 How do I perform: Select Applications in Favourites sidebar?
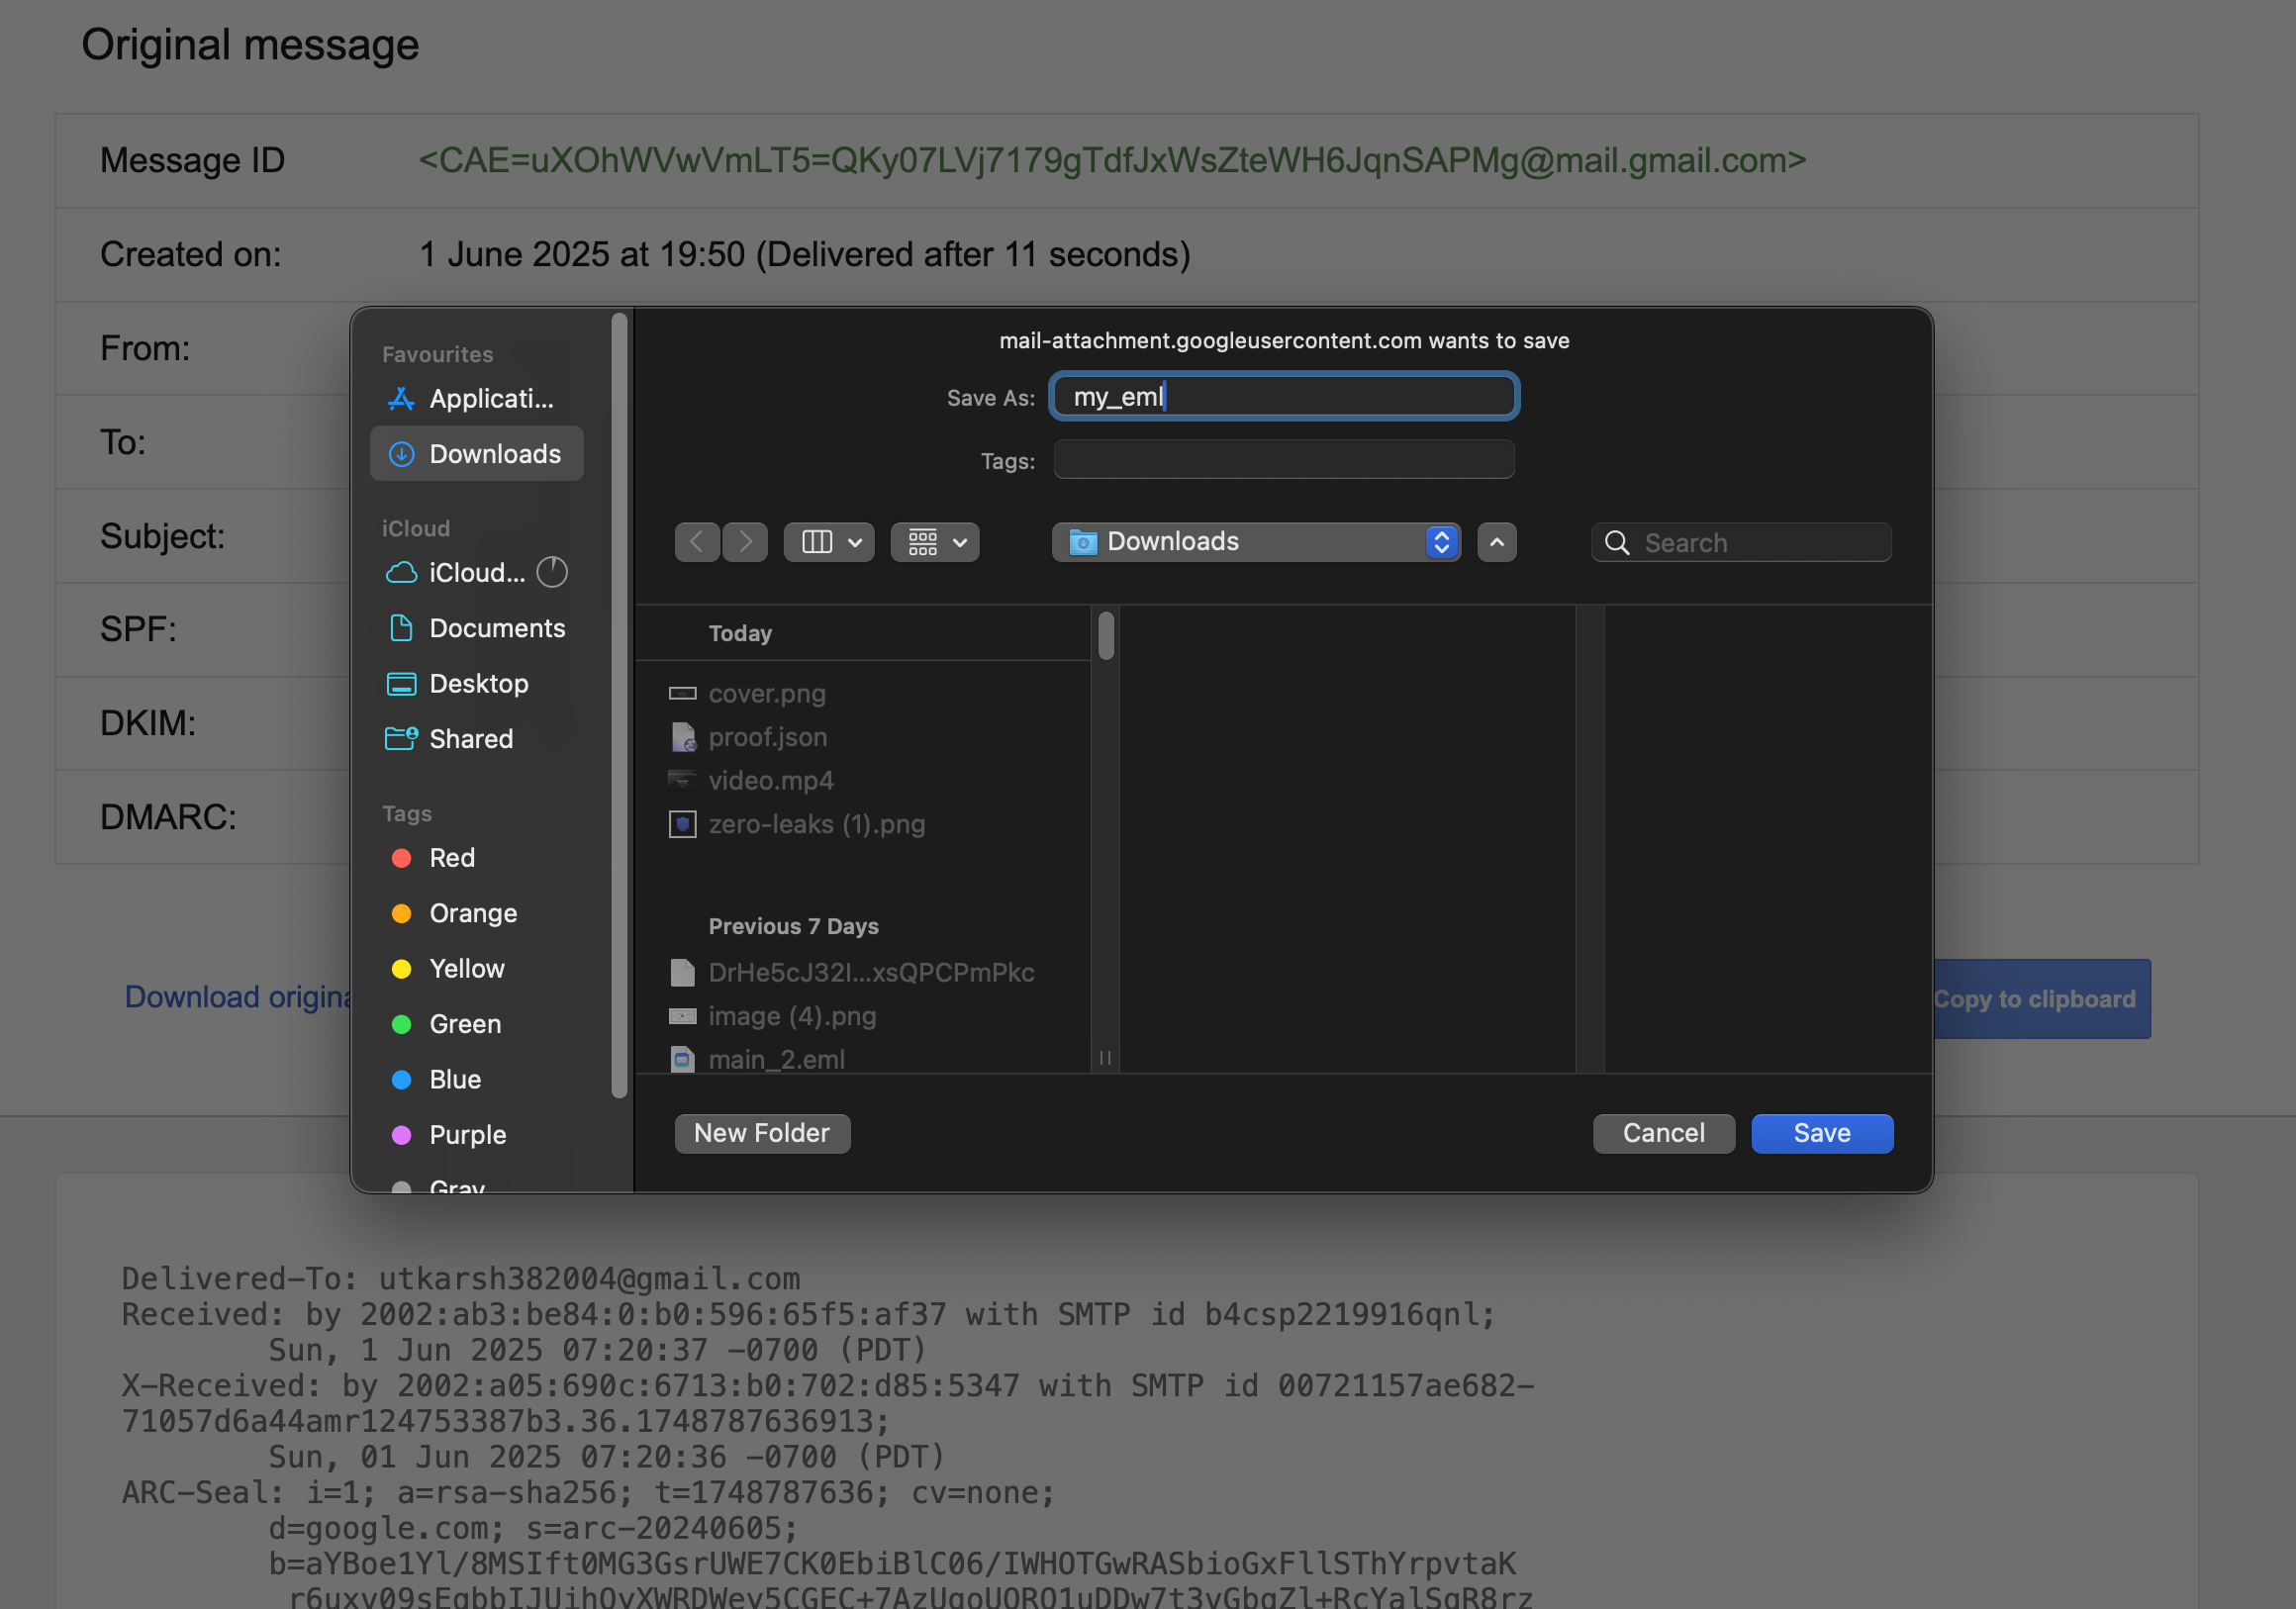[x=477, y=398]
